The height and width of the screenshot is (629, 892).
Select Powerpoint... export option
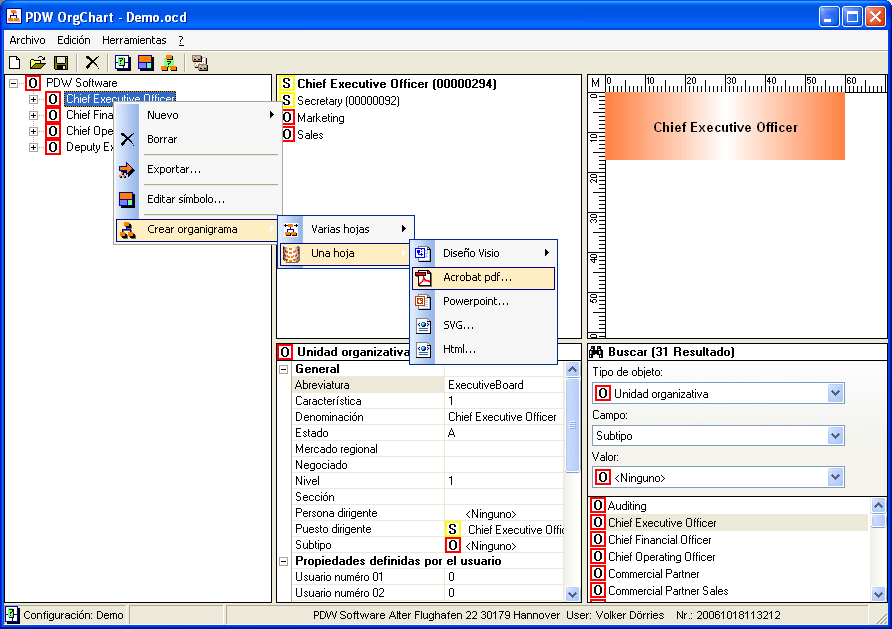[476, 301]
